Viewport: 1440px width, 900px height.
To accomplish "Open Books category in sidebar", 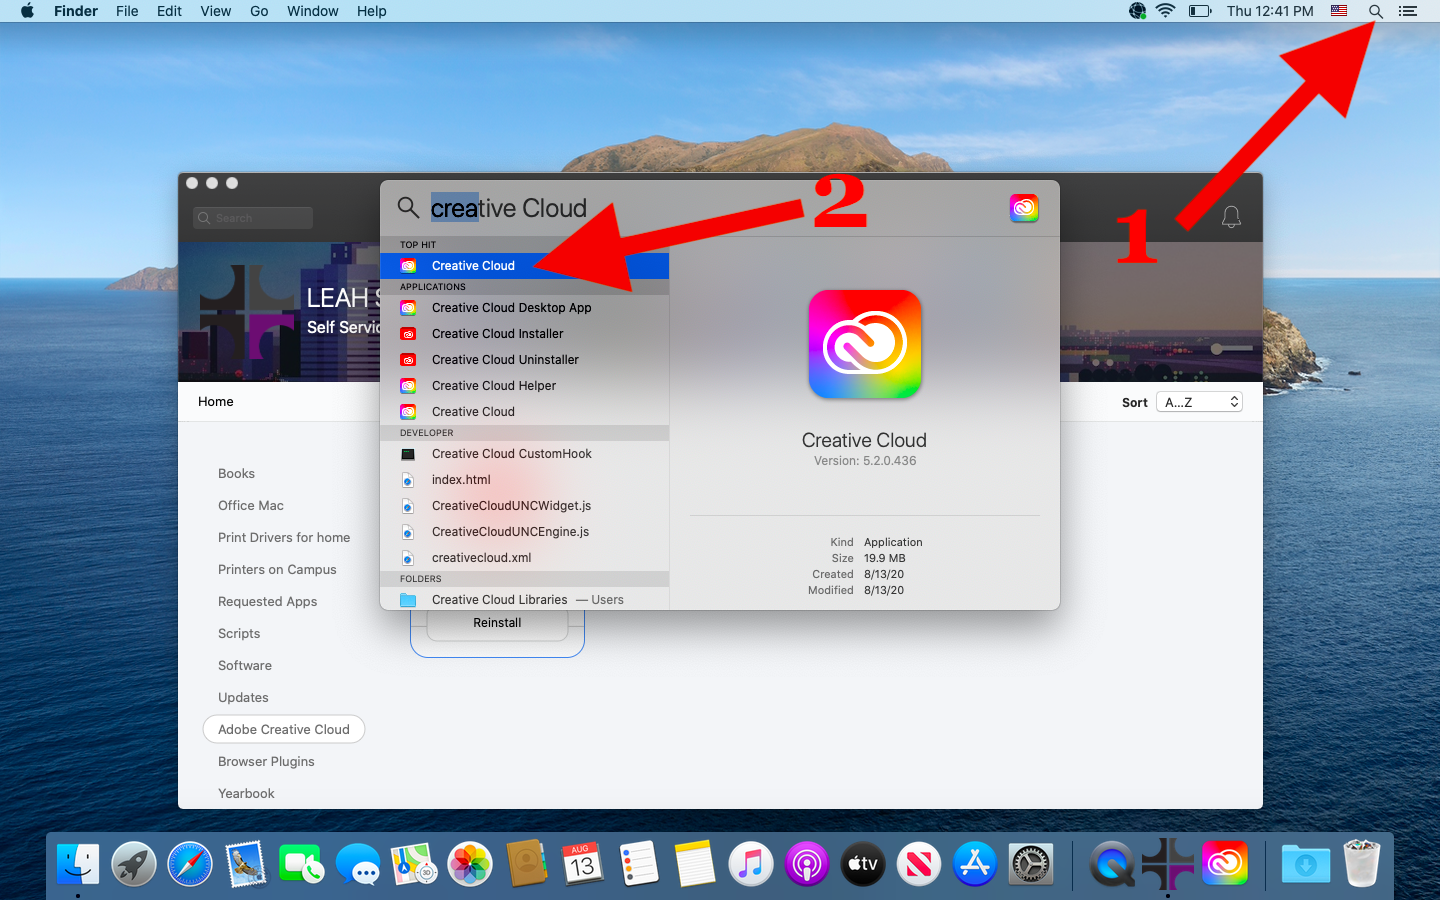I will (236, 474).
